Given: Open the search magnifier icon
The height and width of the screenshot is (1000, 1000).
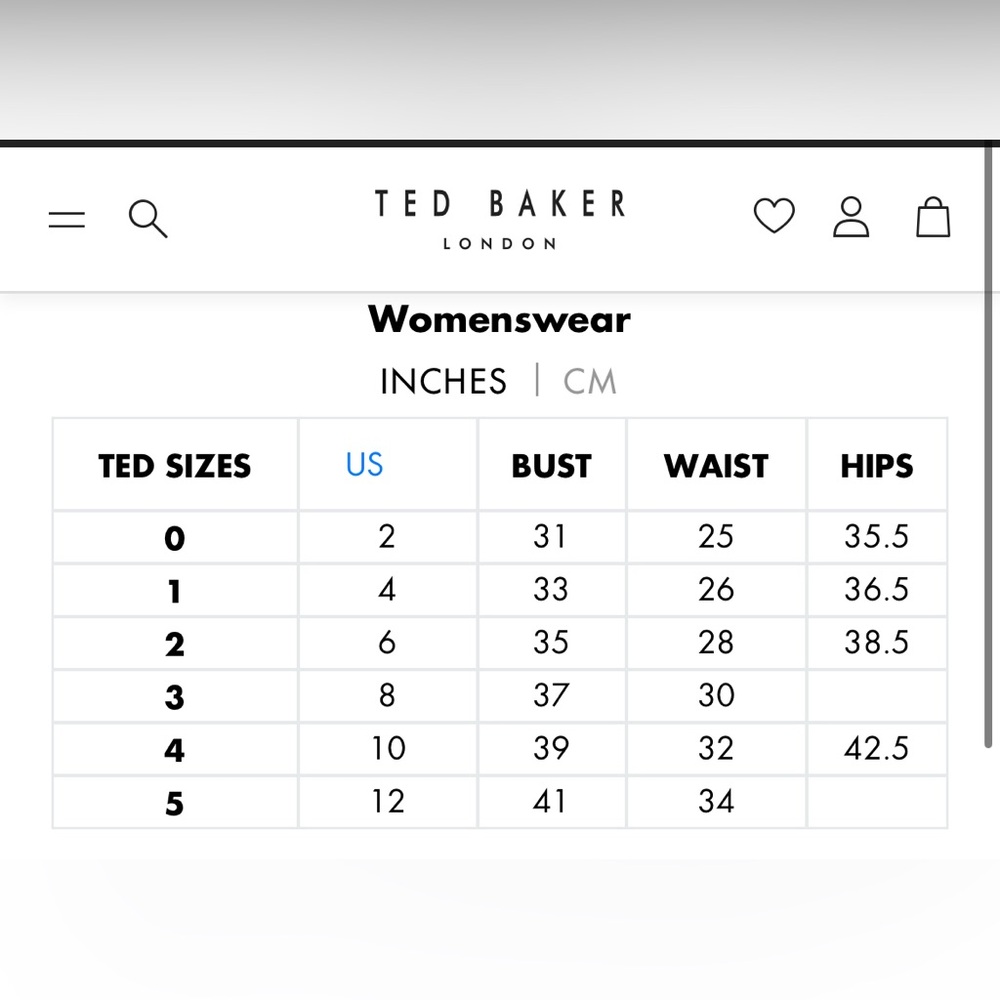Looking at the screenshot, I should pos(148,219).
